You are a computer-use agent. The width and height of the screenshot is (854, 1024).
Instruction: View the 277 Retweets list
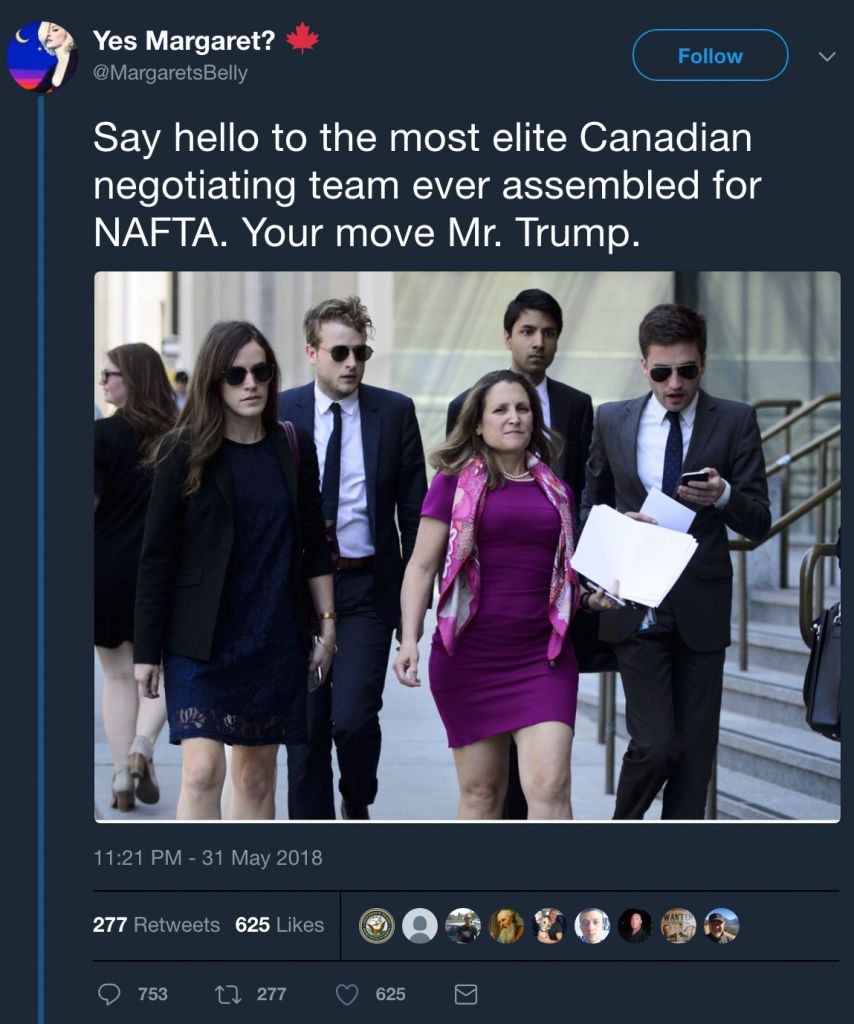click(x=156, y=925)
